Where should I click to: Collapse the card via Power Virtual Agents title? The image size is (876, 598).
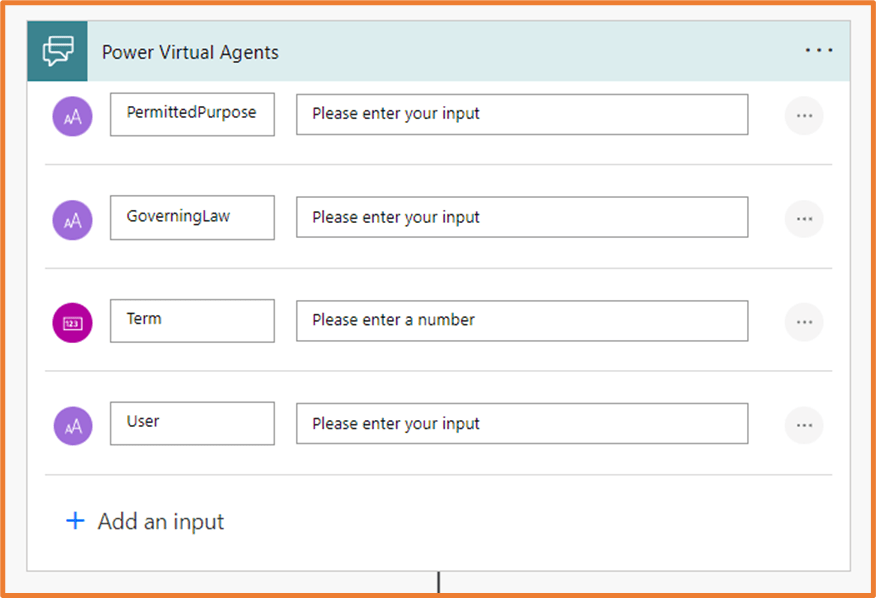(190, 52)
